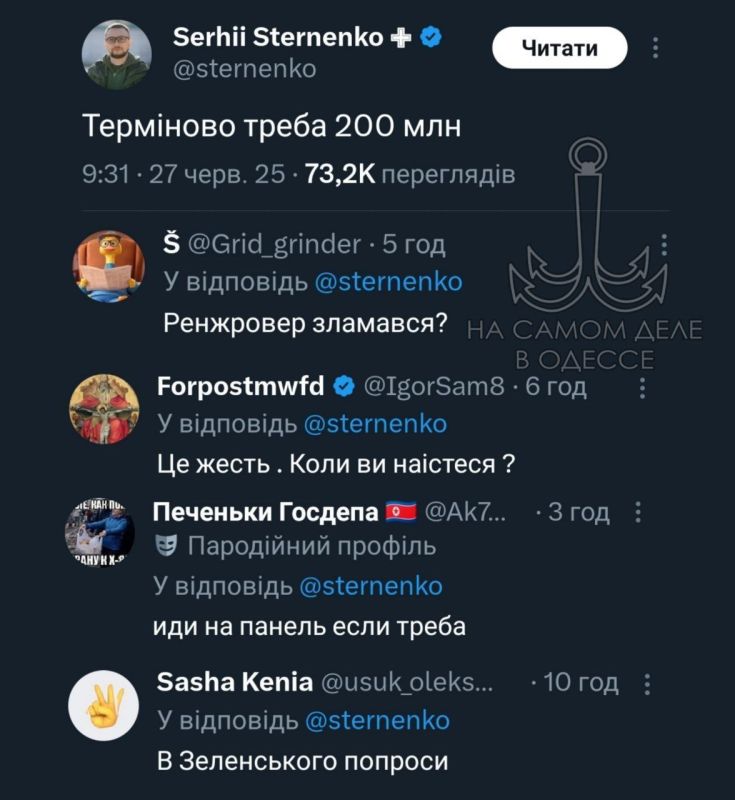Click @sternenko mention in Печеньки Госдепа reply

(370, 585)
